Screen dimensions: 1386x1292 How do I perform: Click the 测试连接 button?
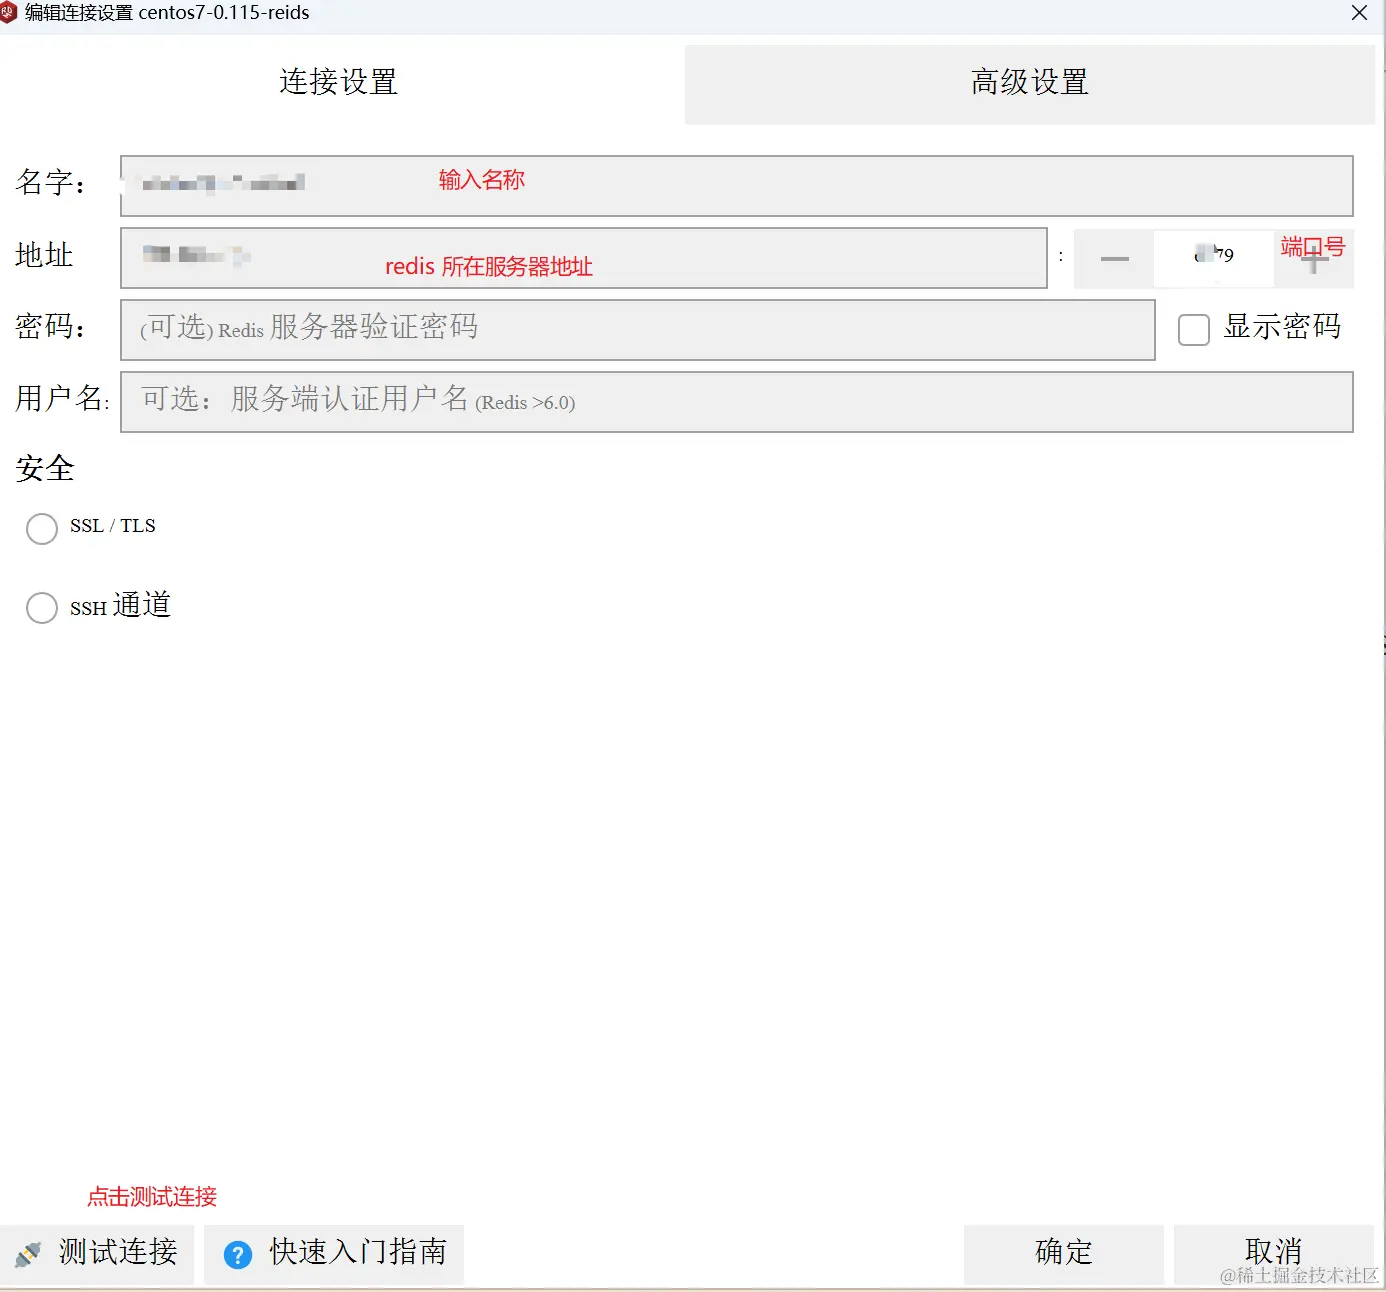coord(97,1254)
